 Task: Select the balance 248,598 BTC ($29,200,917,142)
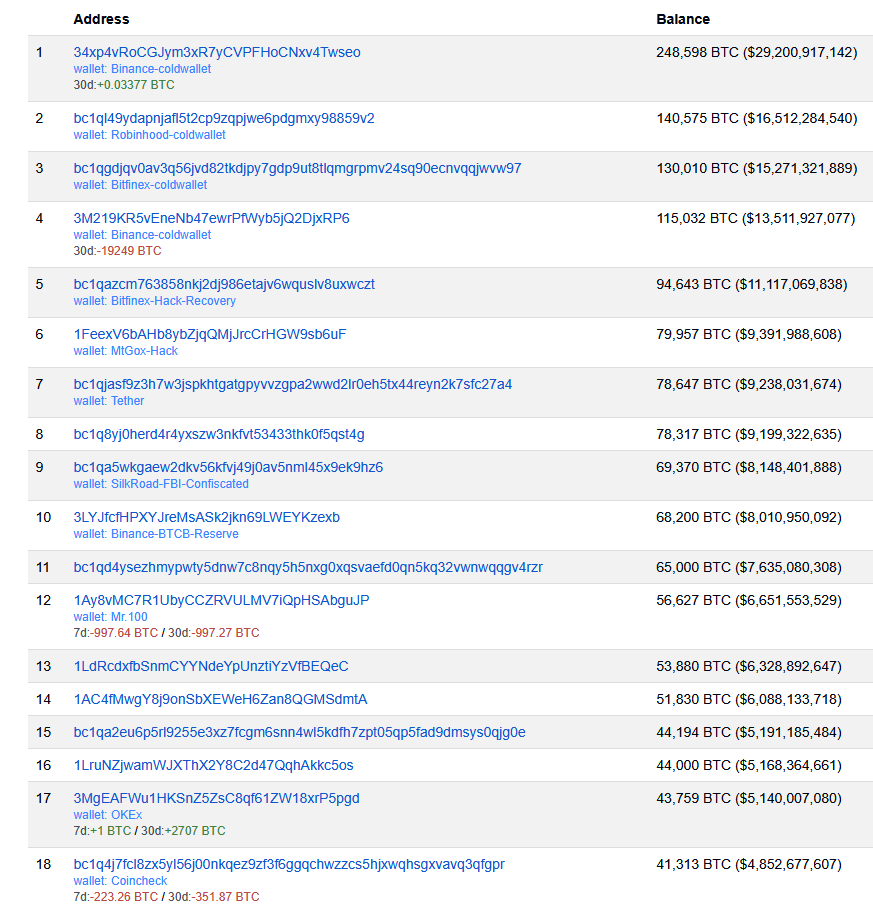(757, 52)
